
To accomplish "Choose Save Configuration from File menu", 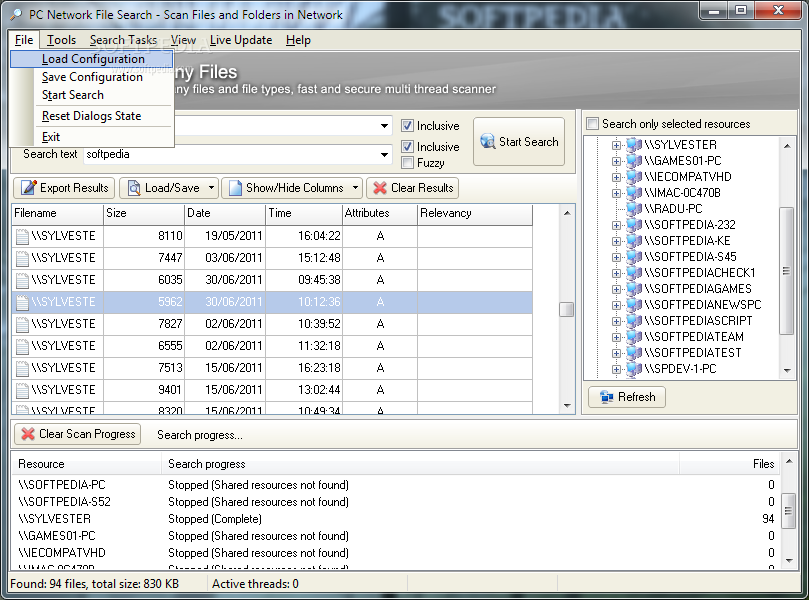I will [92, 77].
